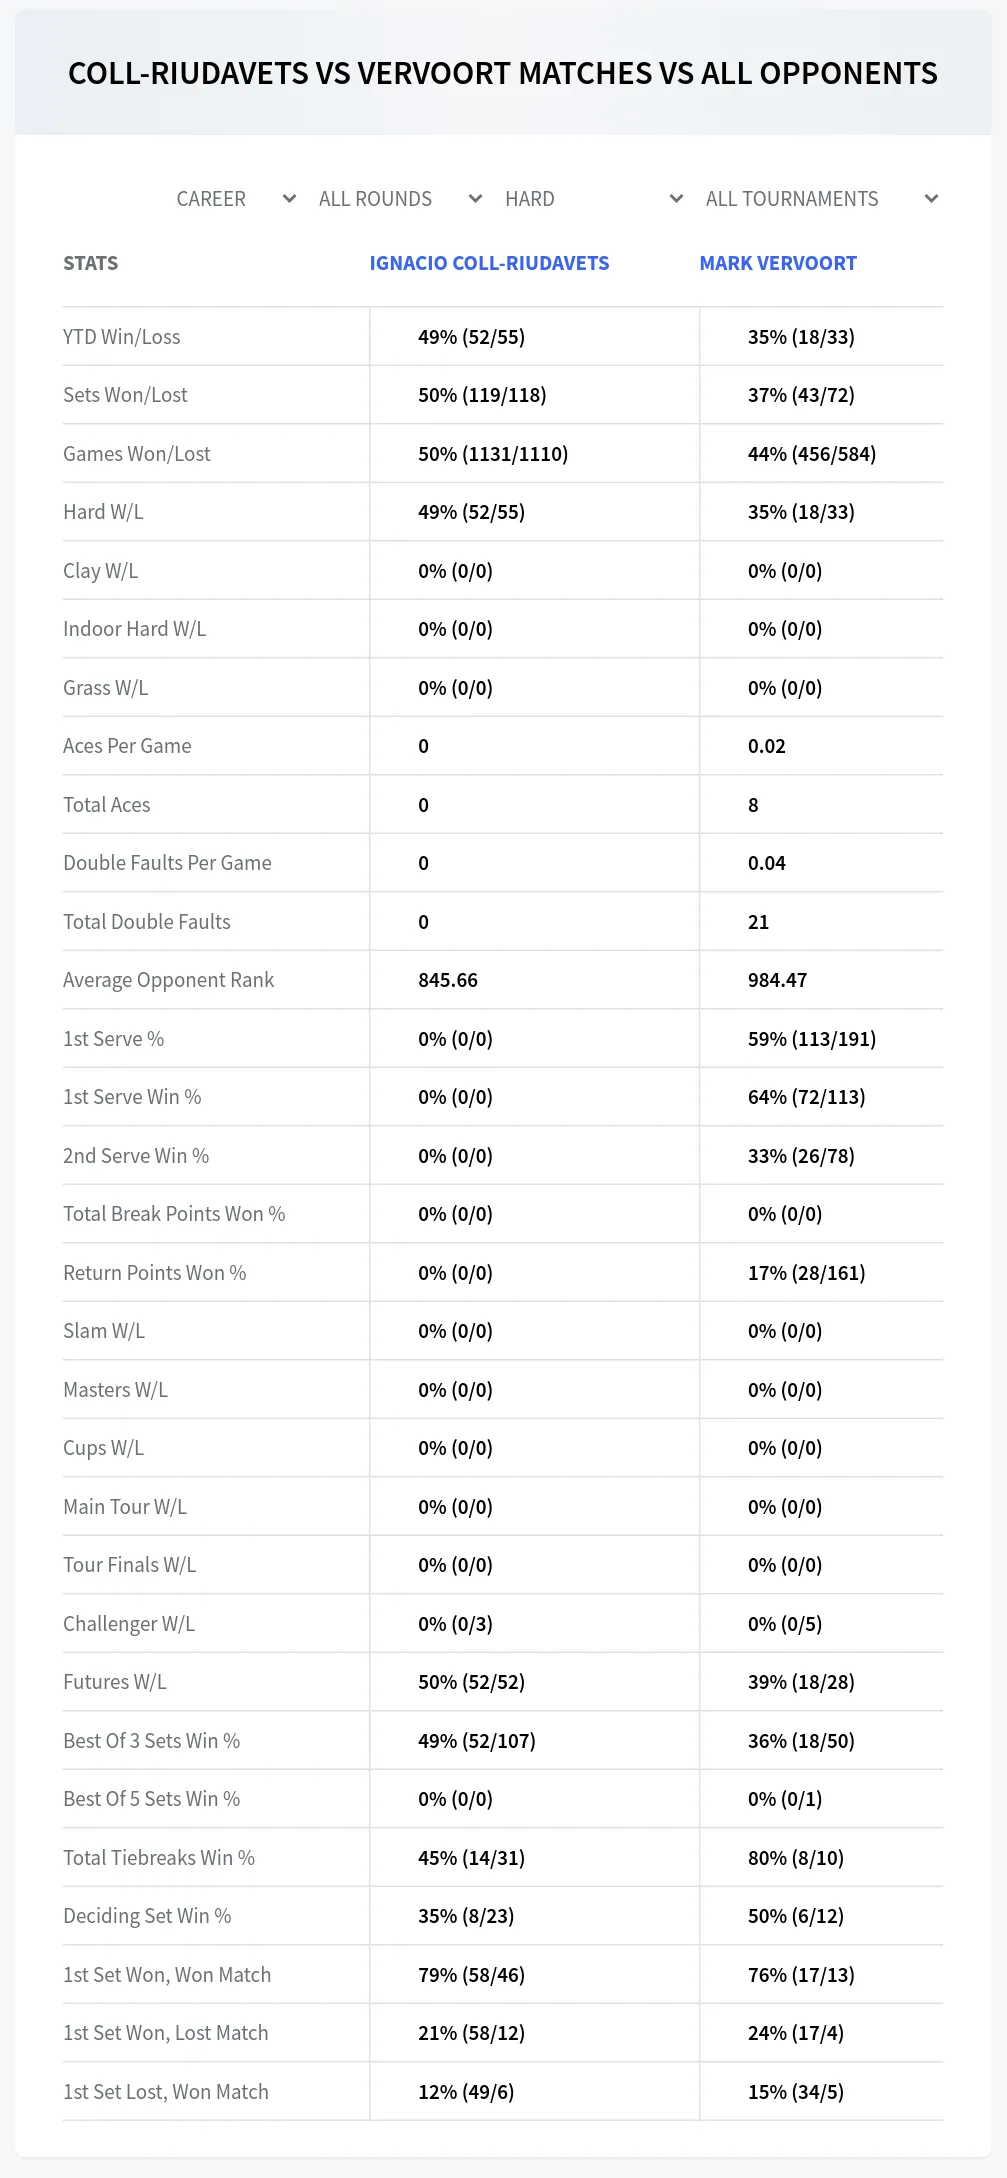Image resolution: width=1007 pixels, height=2178 pixels.
Task: Select the YTD Win/Loss row label
Action: (x=122, y=337)
